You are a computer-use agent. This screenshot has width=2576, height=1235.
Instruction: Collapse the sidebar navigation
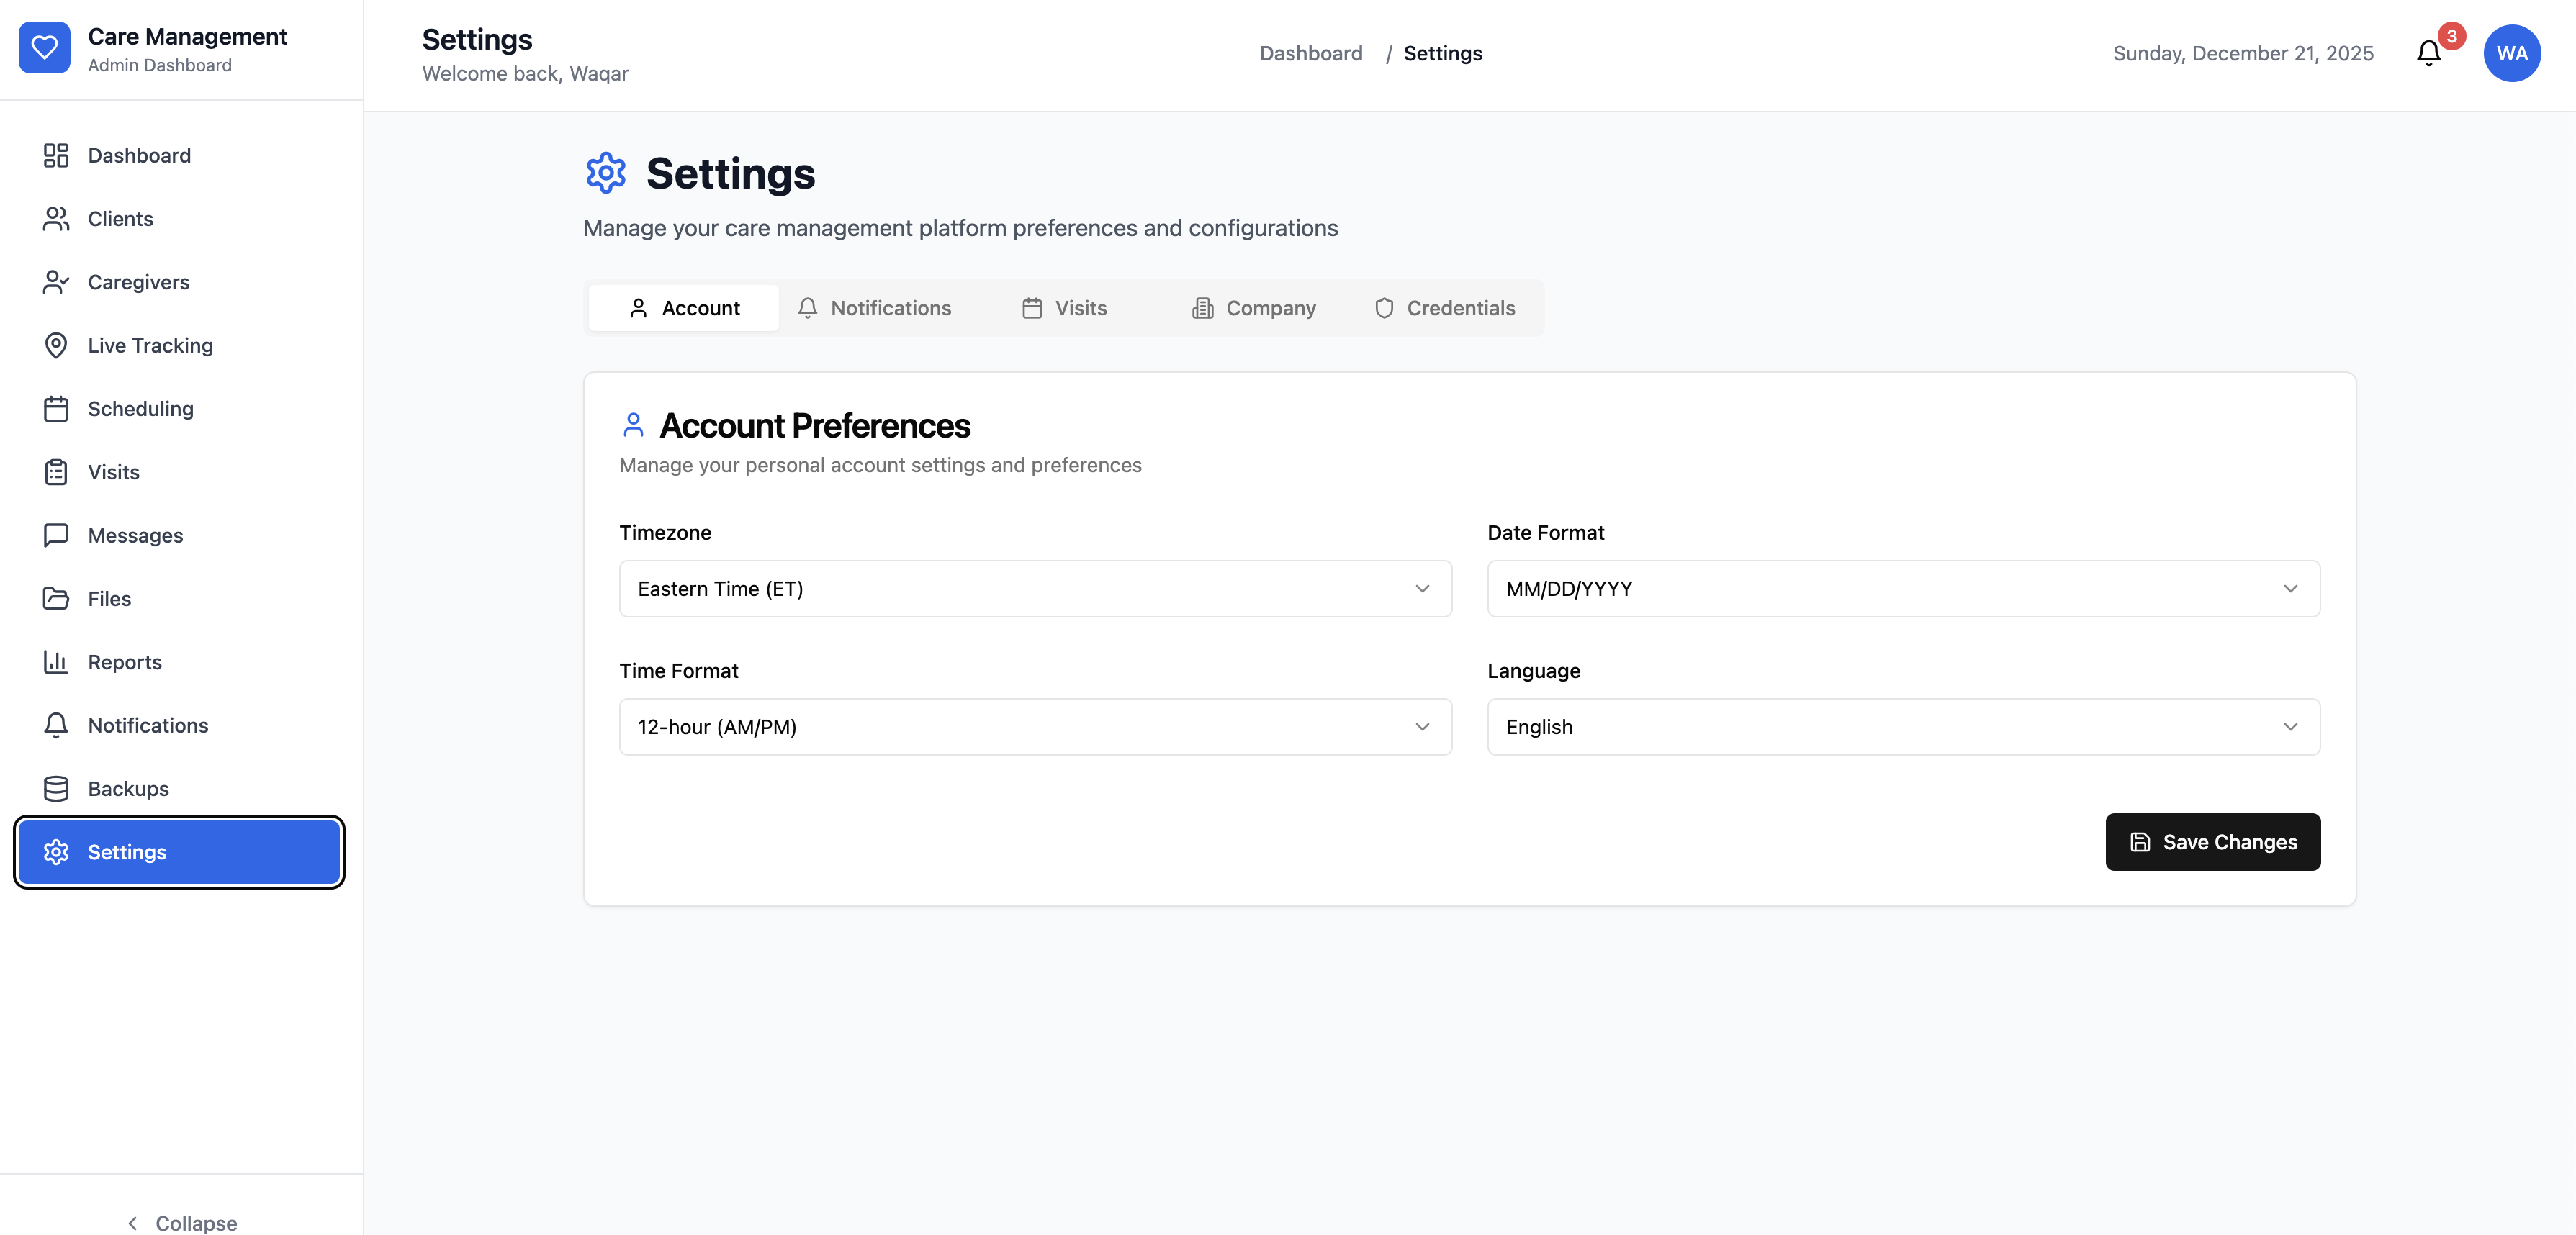(x=182, y=1222)
